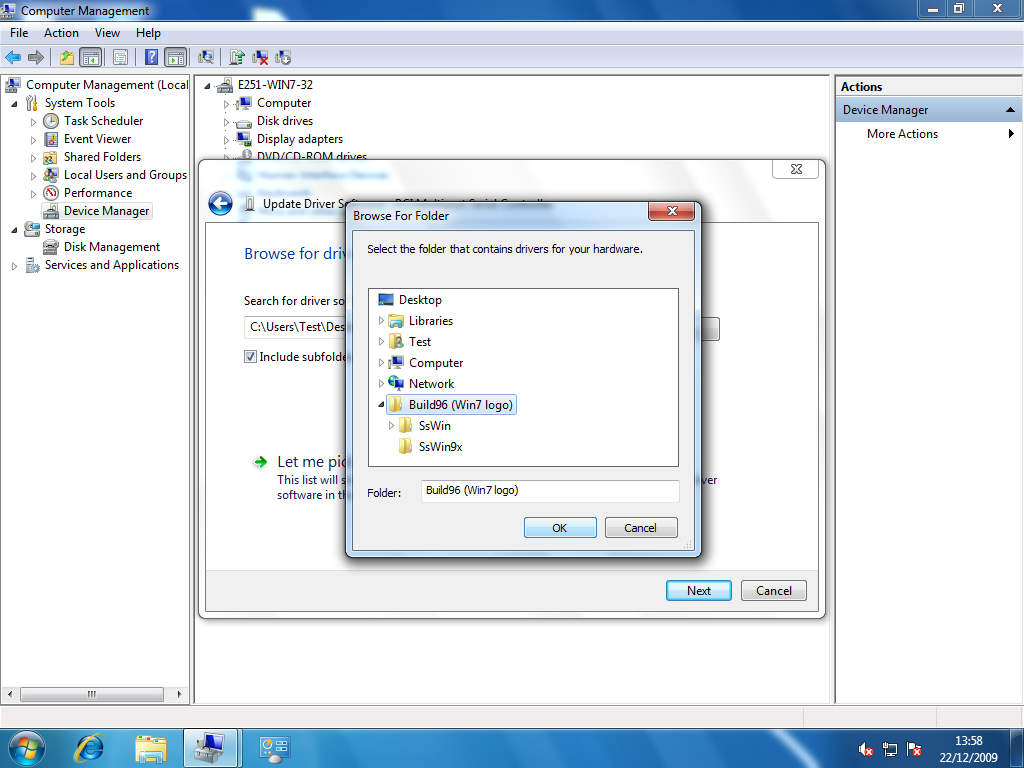Click the blue back arrow in Update Driver wizard
This screenshot has width=1024, height=768.
[x=220, y=203]
